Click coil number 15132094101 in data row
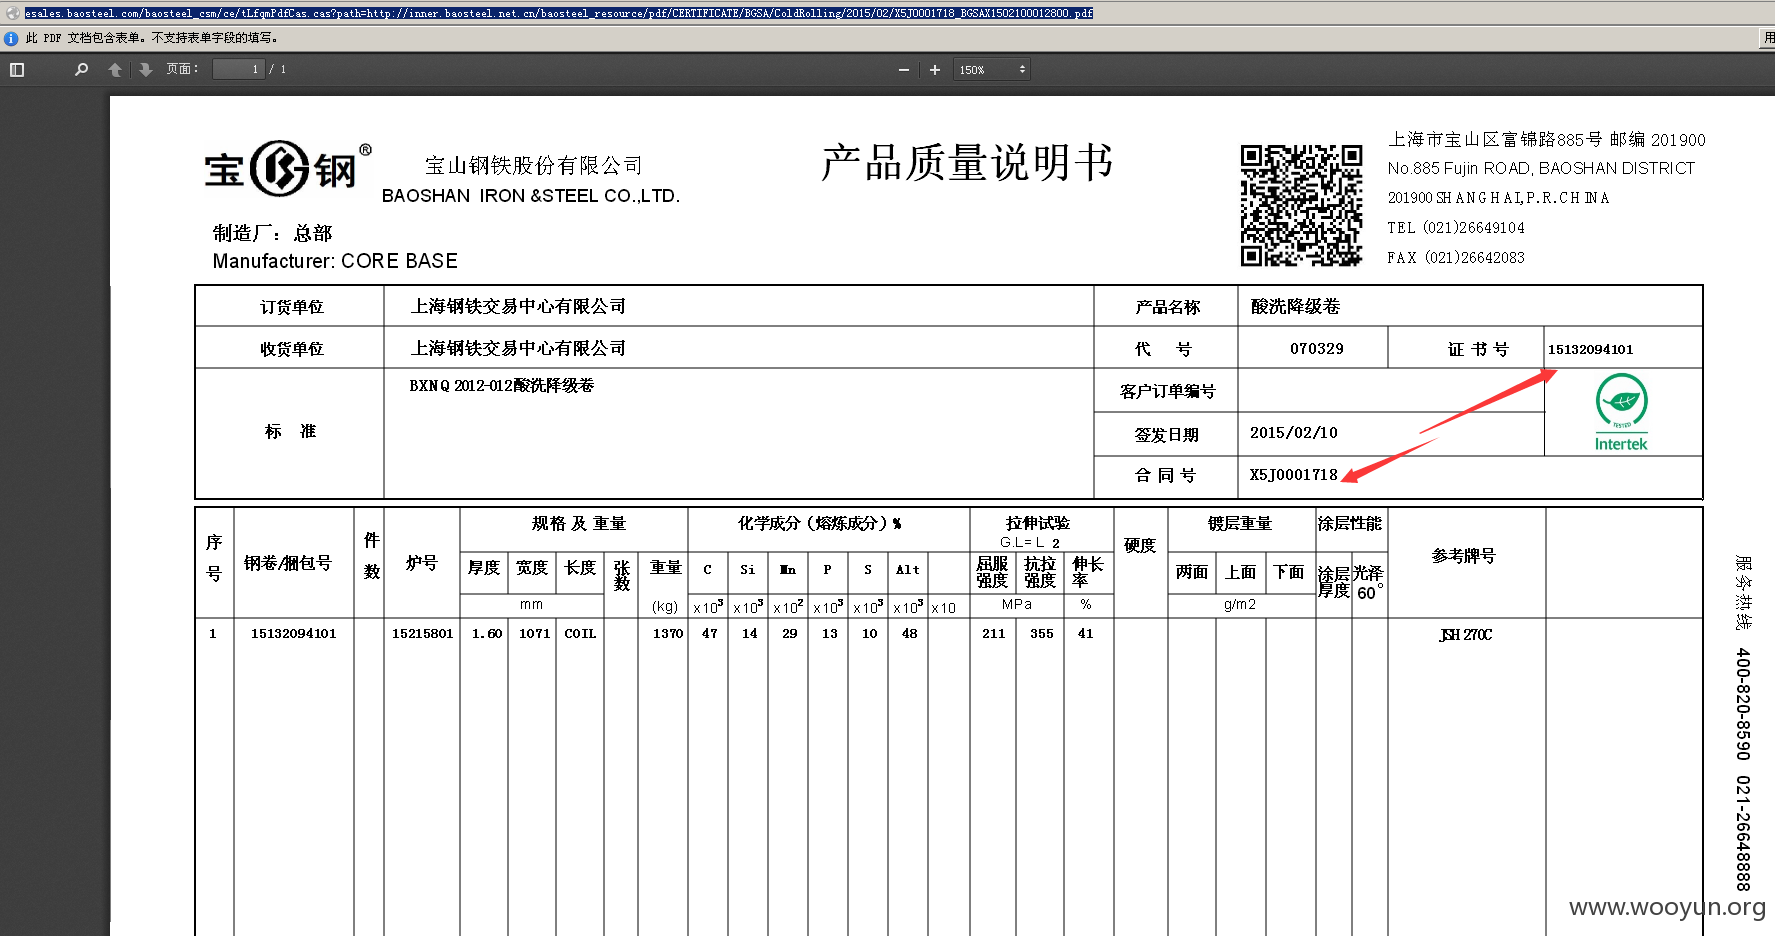The image size is (1775, 936). pos(293,634)
